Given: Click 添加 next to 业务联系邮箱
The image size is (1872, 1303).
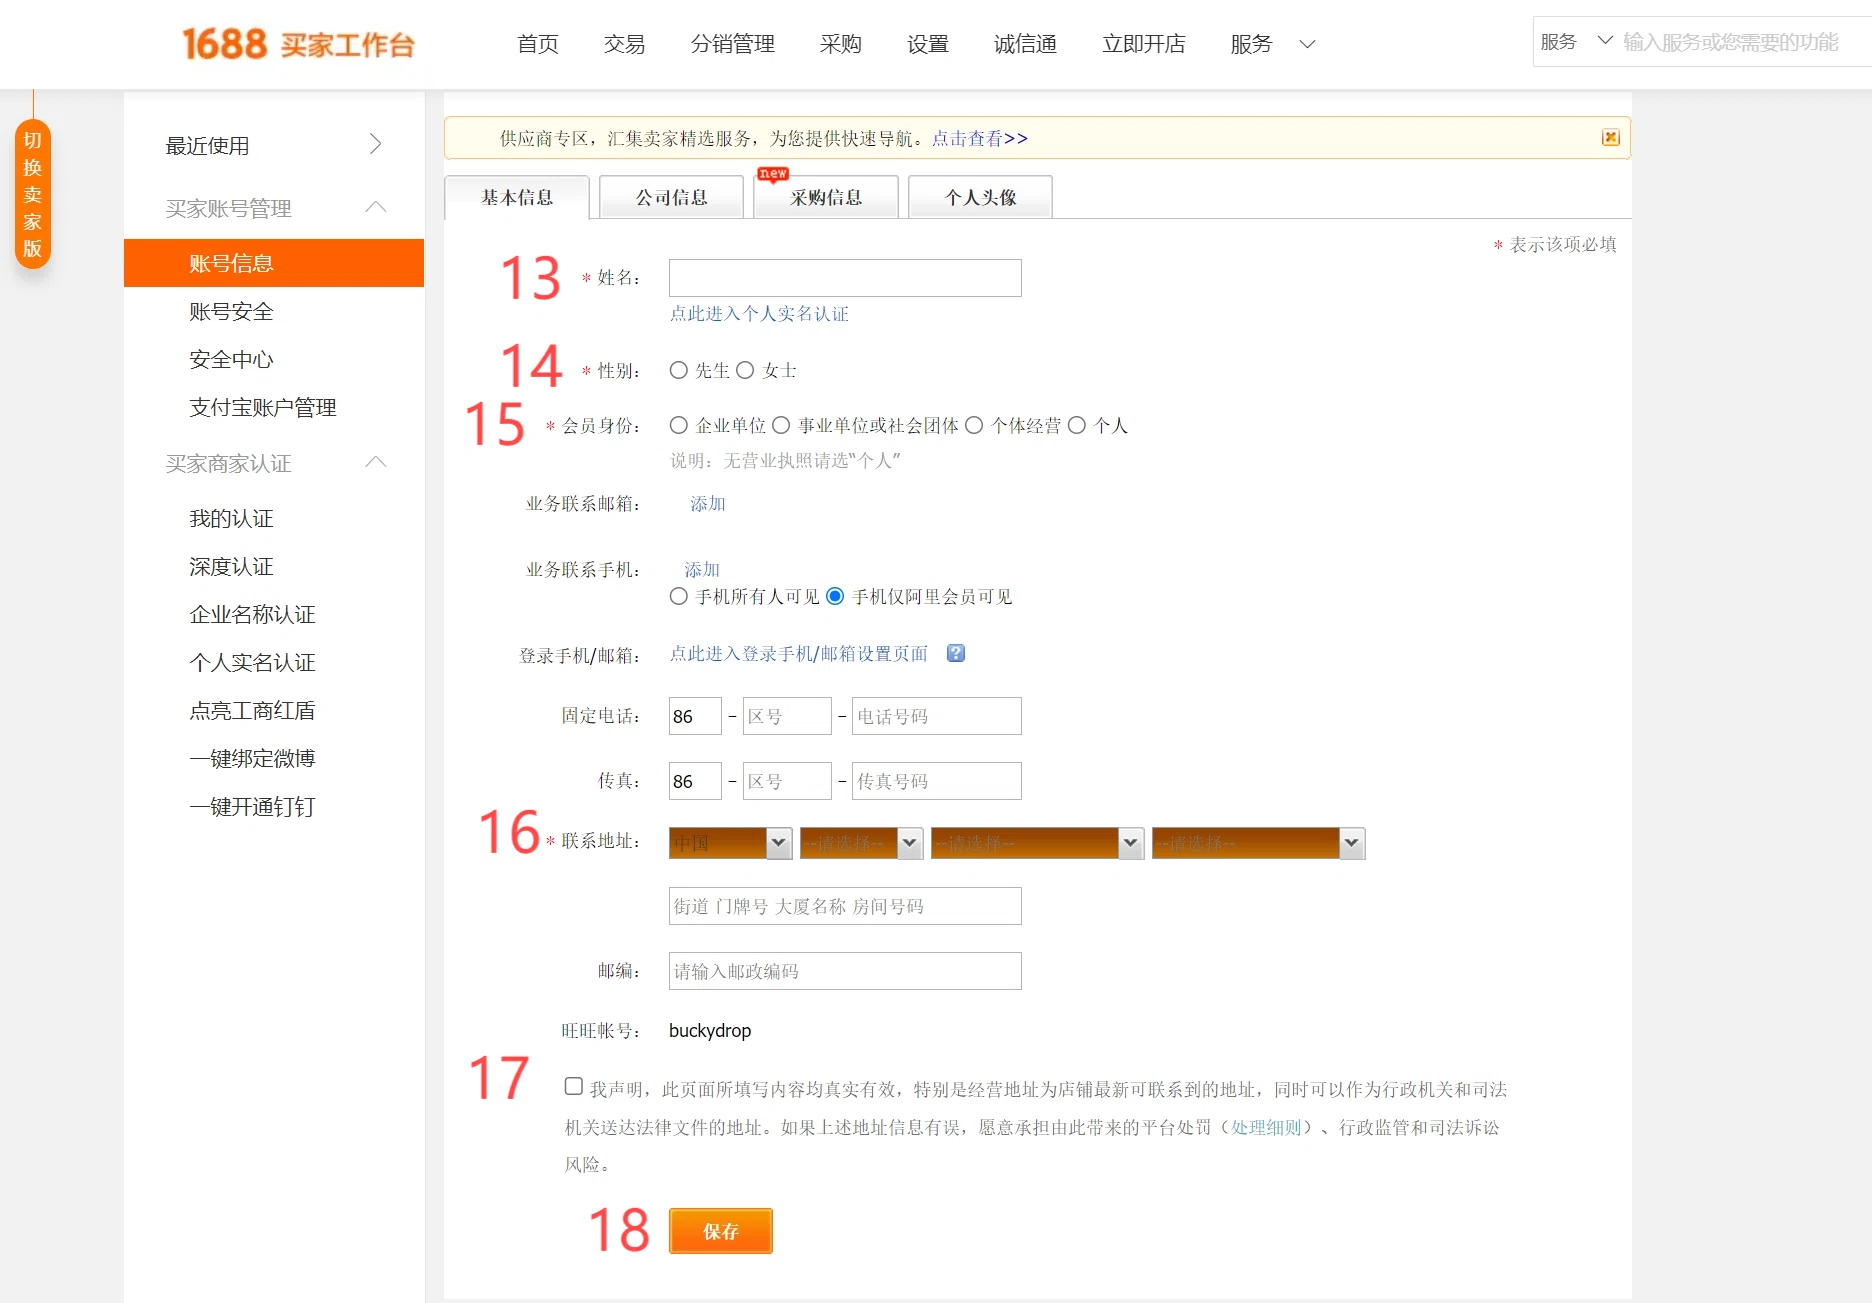Looking at the screenshot, I should point(708,503).
